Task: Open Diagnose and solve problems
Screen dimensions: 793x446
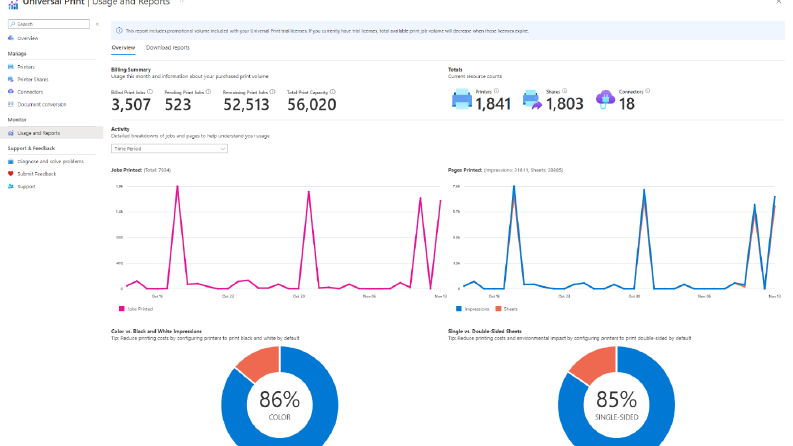Action: [51, 161]
